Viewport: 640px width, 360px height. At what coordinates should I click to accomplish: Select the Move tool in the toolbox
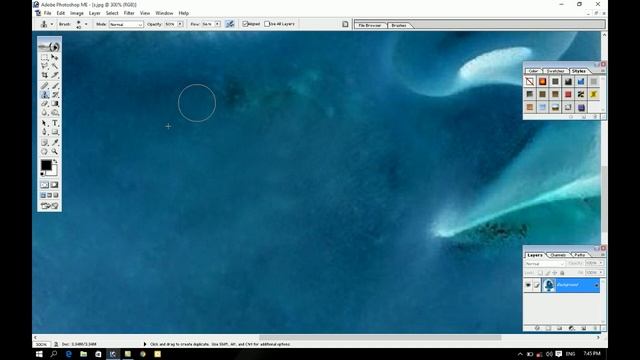pos(55,57)
